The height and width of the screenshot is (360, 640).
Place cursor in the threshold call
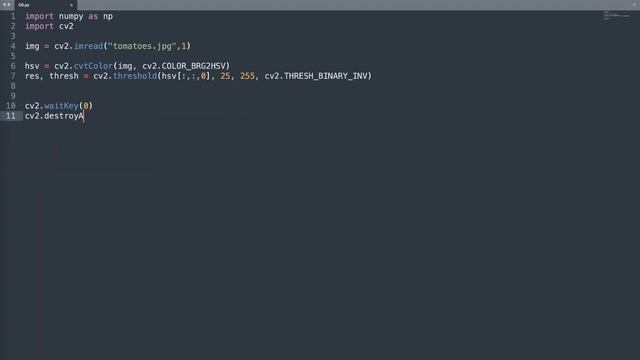tap(135, 76)
